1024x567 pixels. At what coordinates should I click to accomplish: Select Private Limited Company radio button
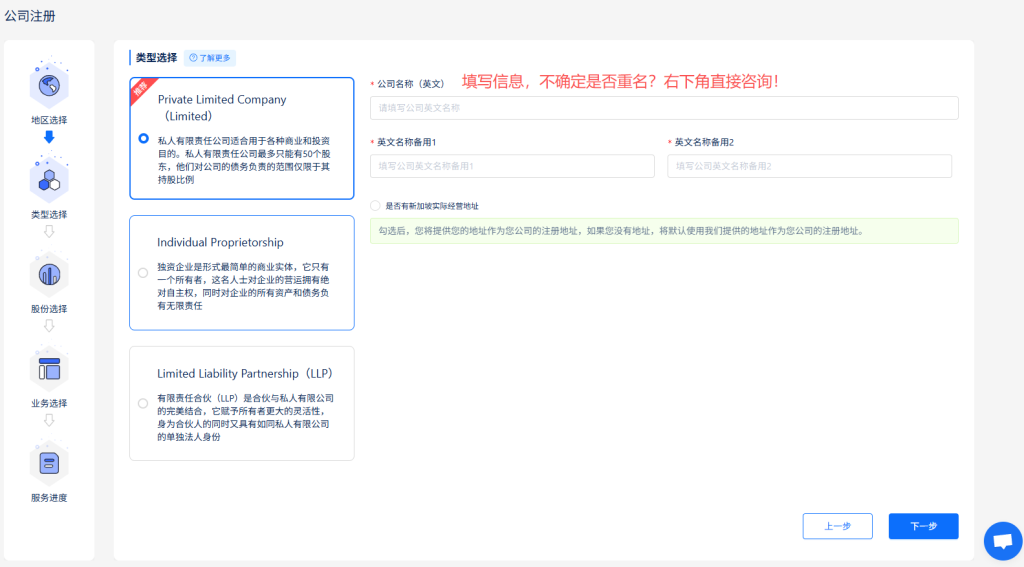click(144, 138)
